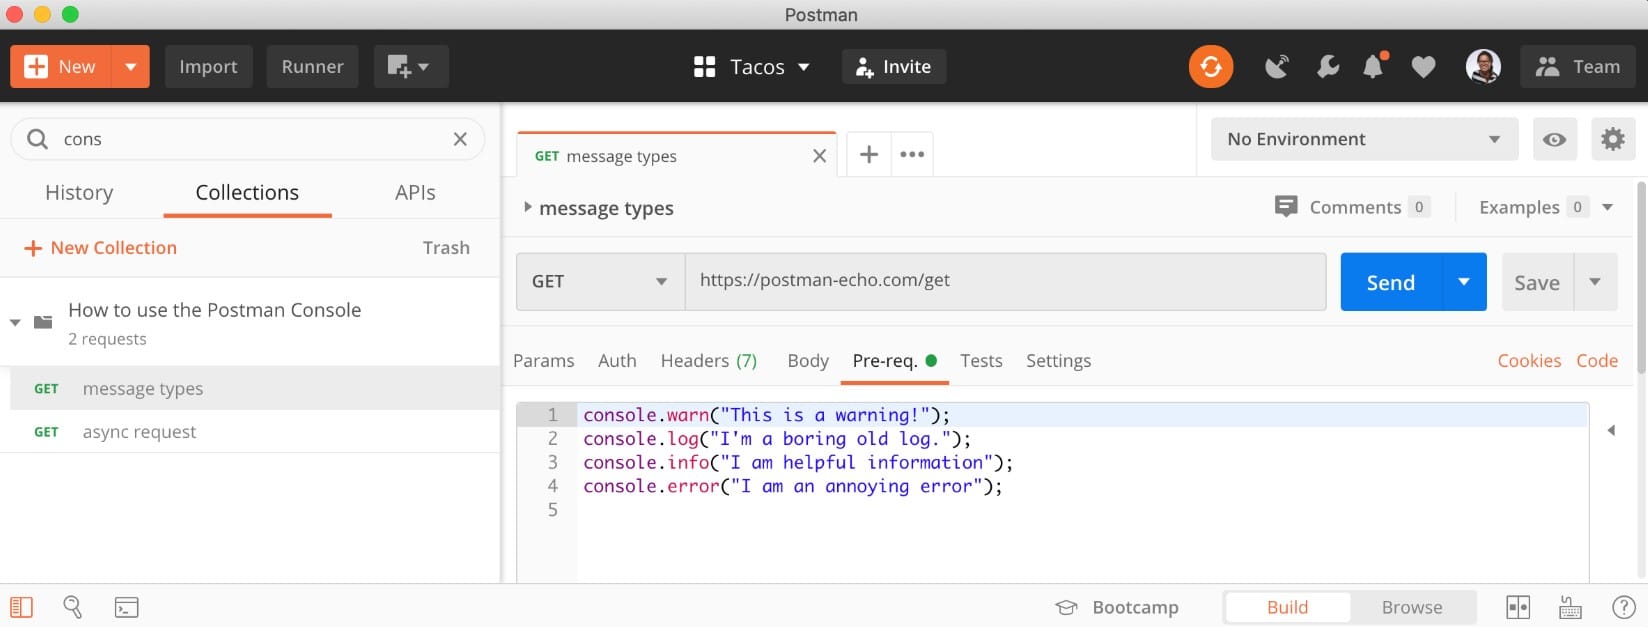The width and height of the screenshot is (1648, 627).
Task: Collapse the Postman Console collection
Action: click(15, 322)
